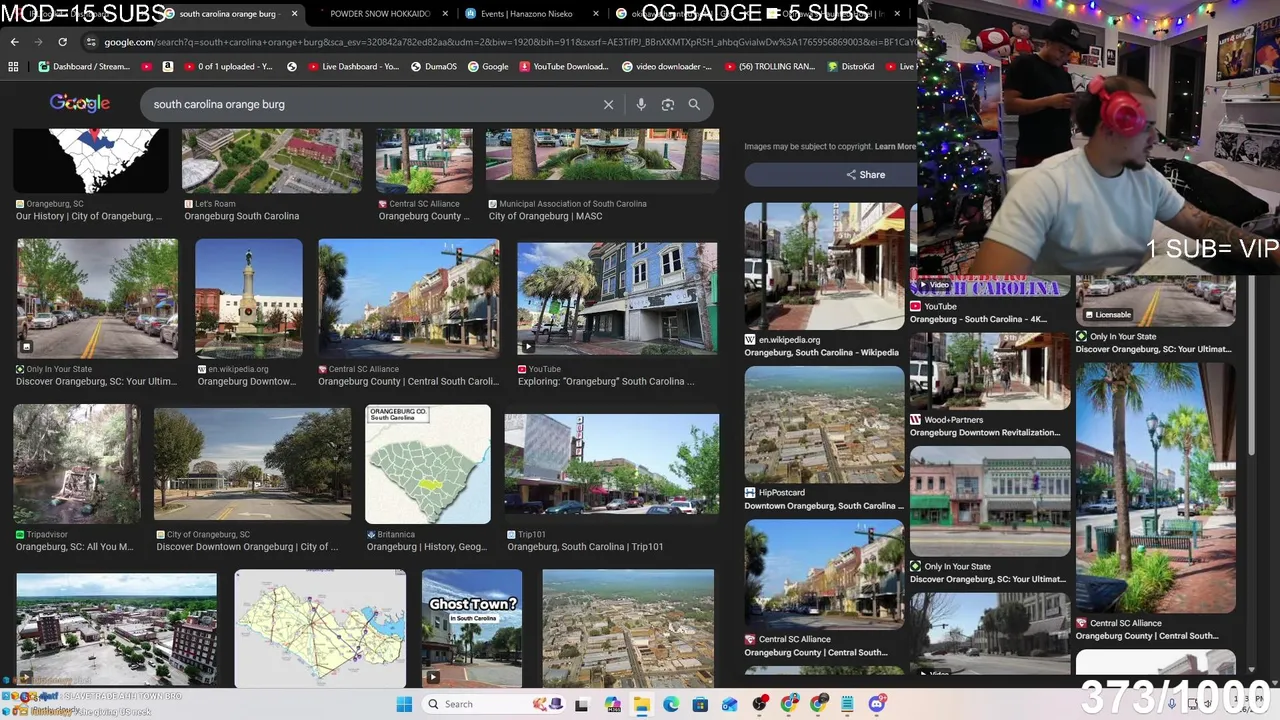1280x720 pixels.
Task: Open the Live Dashboard bookmark
Action: coord(354,67)
